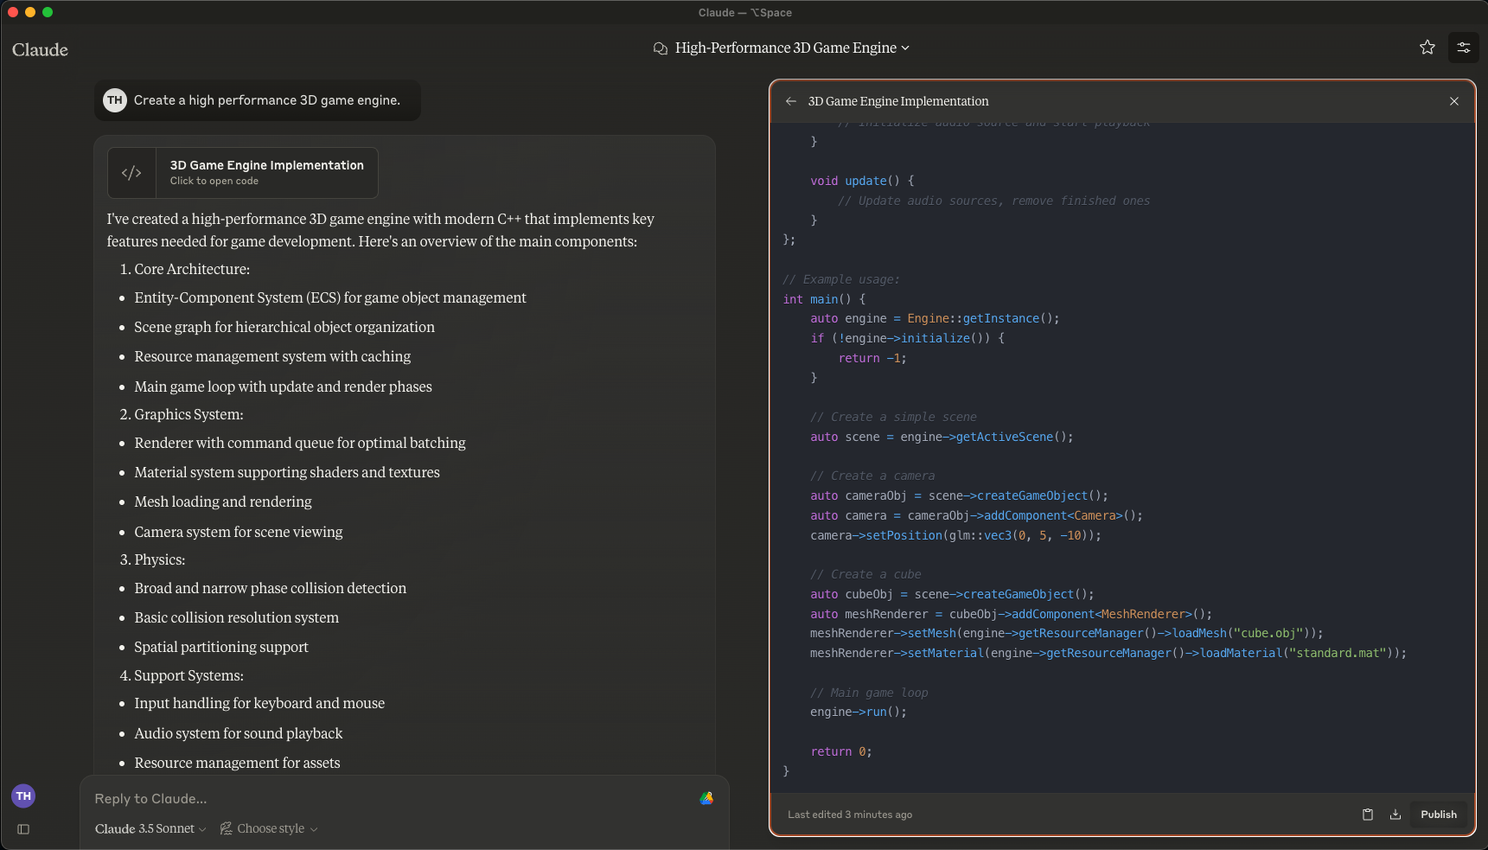Click the code brackets icon on the artifact card
Screen dimensions: 1488x850
pos(132,173)
